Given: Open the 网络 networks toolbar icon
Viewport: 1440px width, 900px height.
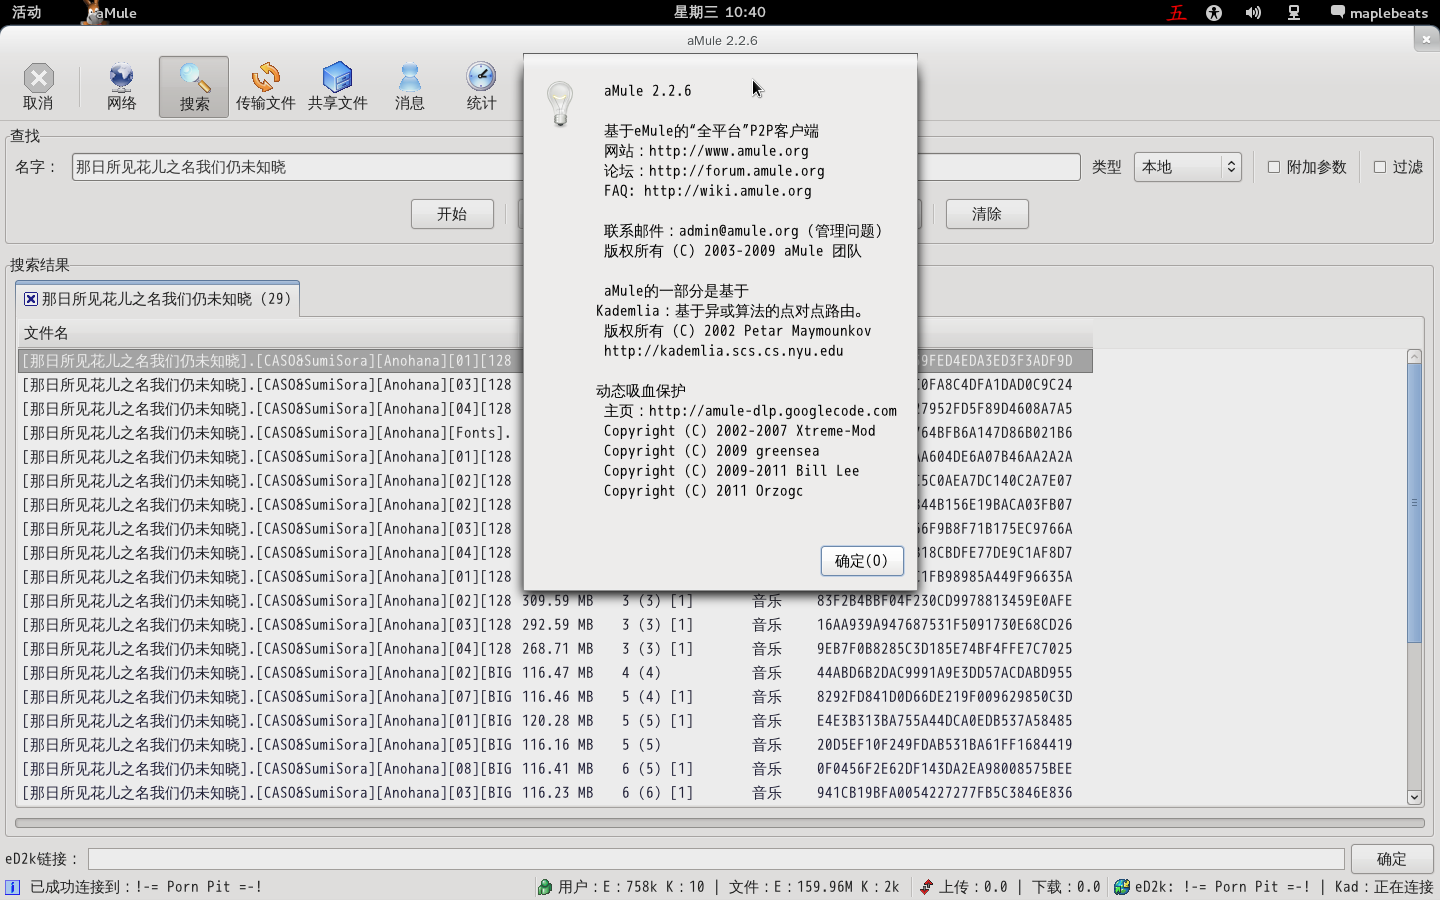Looking at the screenshot, I should pos(121,86).
